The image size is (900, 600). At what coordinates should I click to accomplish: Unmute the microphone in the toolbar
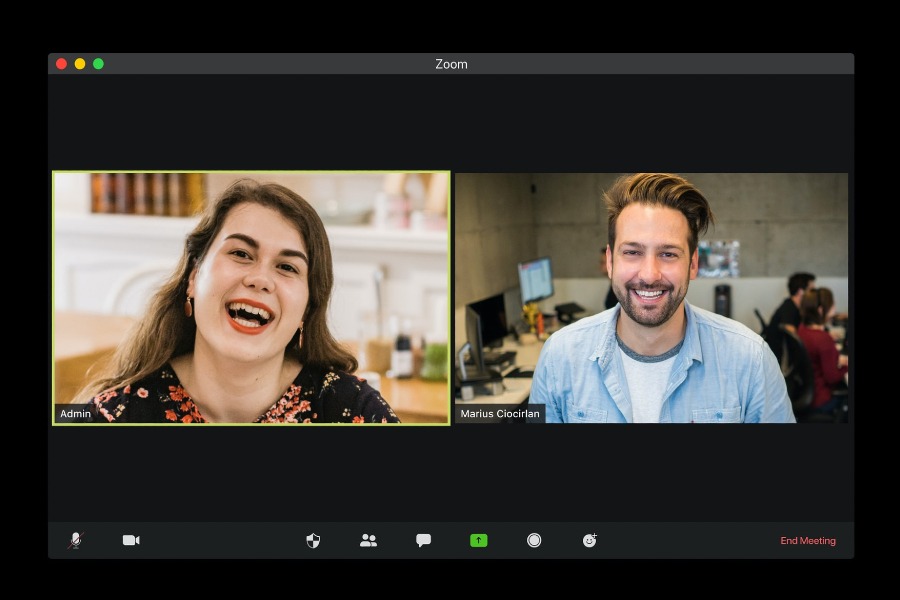click(x=74, y=540)
